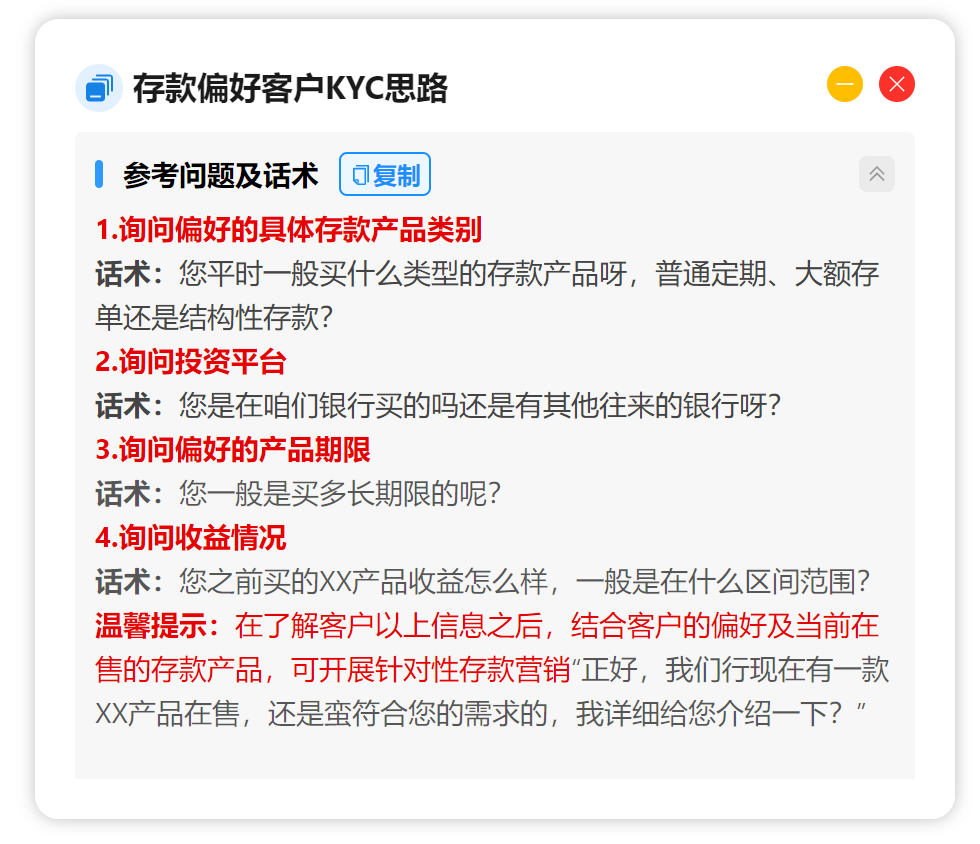This screenshot has width=980, height=844.
Task: Click the red text 可开展针对性存款营销
Action: (430, 670)
